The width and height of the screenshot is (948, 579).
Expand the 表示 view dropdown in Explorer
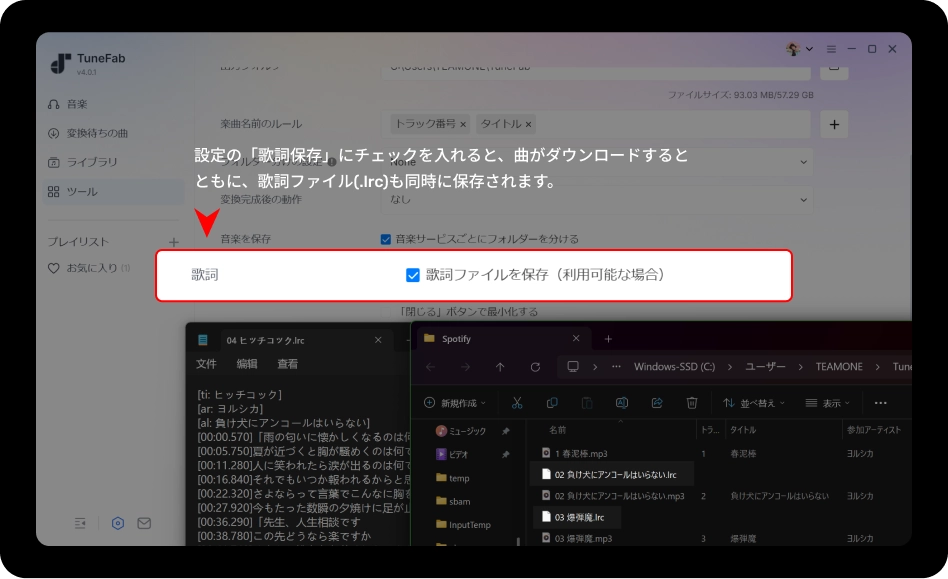click(x=834, y=403)
